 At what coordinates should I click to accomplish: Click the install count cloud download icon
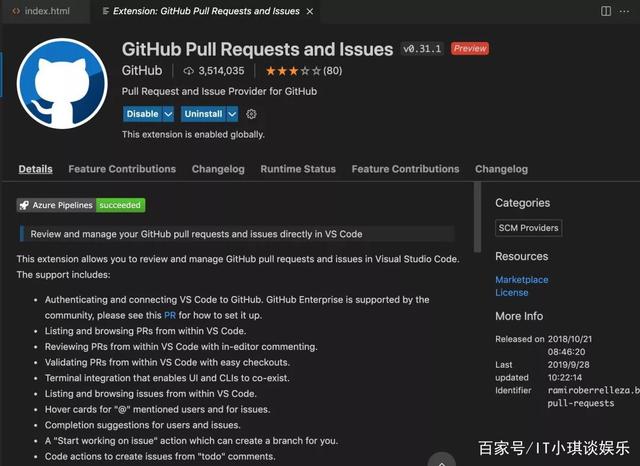(189, 71)
